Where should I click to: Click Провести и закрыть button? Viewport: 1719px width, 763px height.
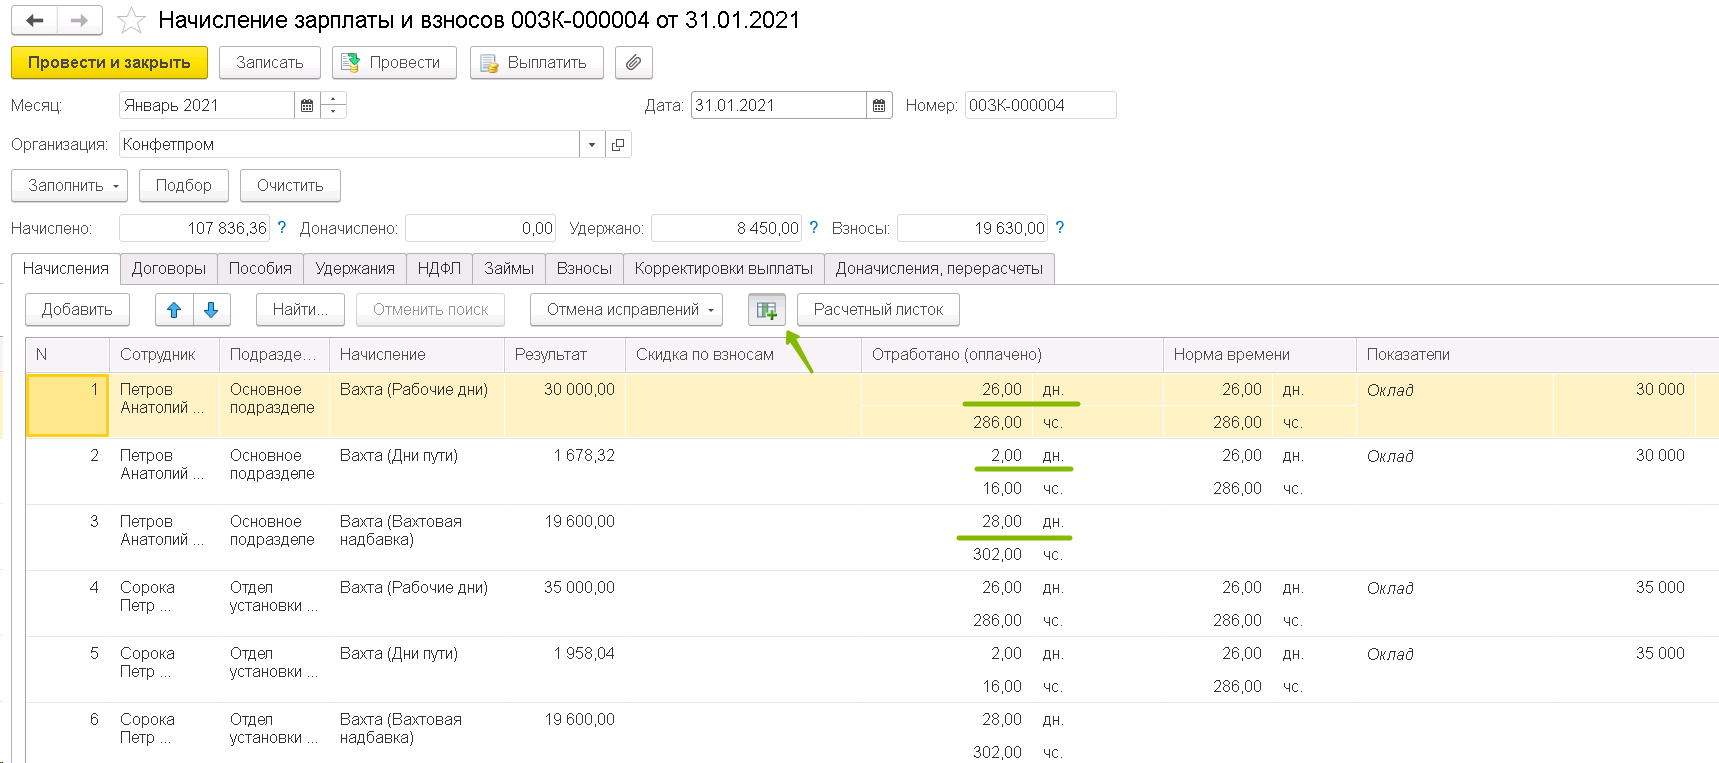click(109, 62)
